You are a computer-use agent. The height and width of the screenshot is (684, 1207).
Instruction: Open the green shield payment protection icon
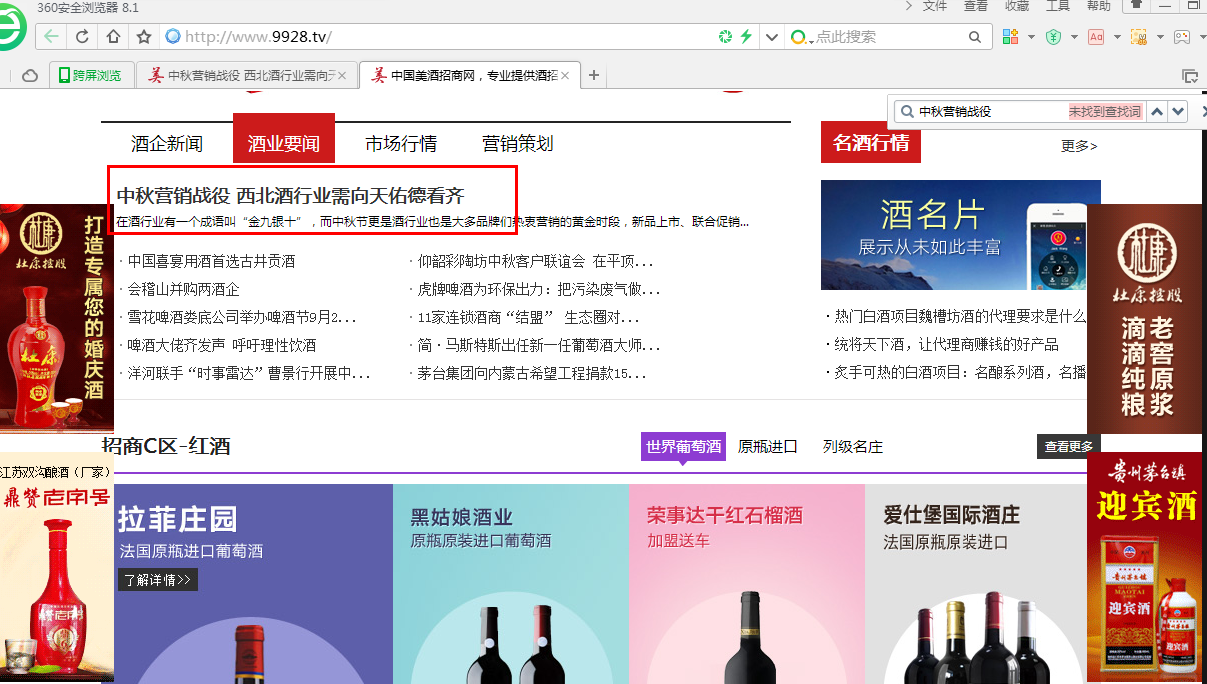pyautogui.click(x=1053, y=37)
